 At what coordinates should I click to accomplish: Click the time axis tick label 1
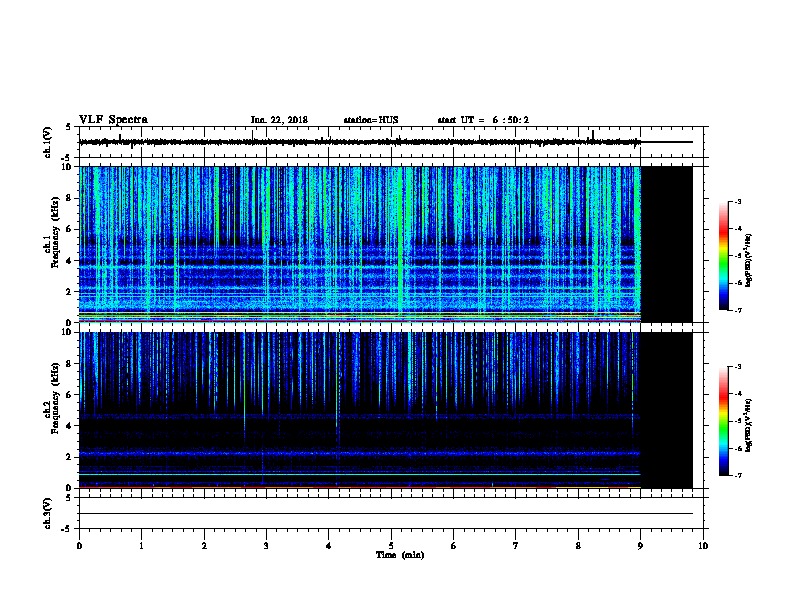point(141,545)
